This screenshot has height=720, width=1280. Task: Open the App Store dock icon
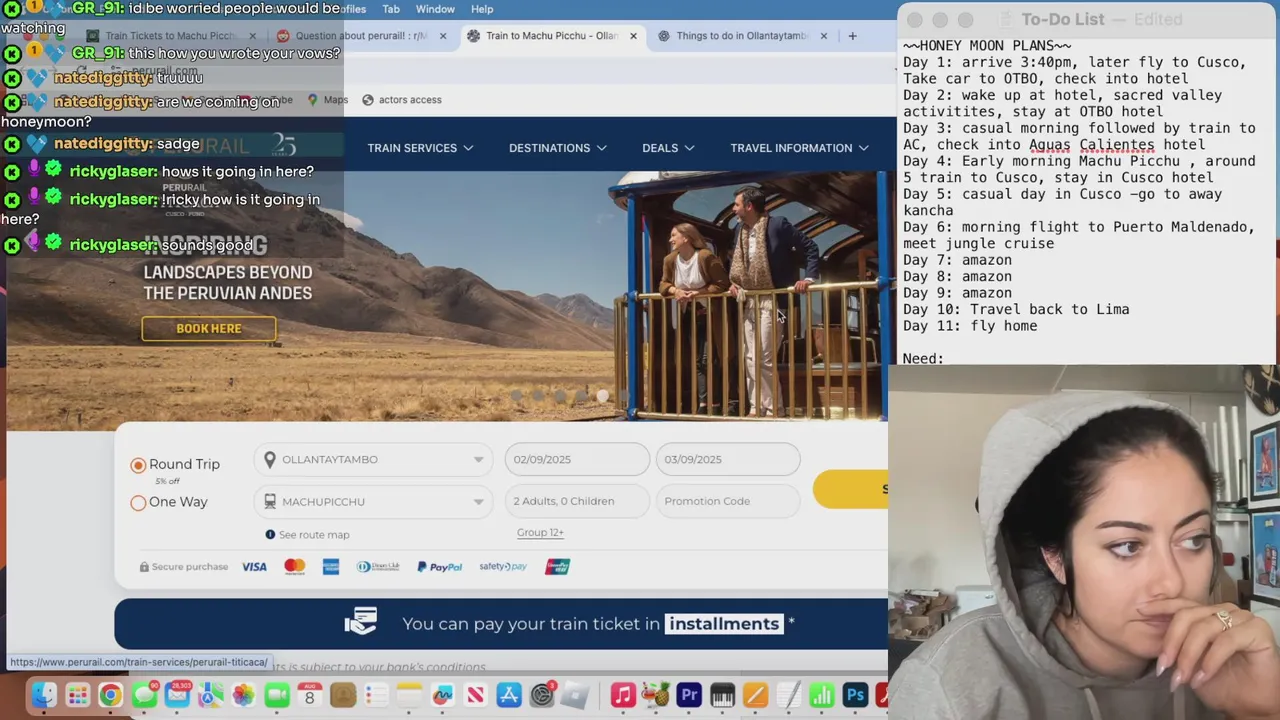coord(509,695)
